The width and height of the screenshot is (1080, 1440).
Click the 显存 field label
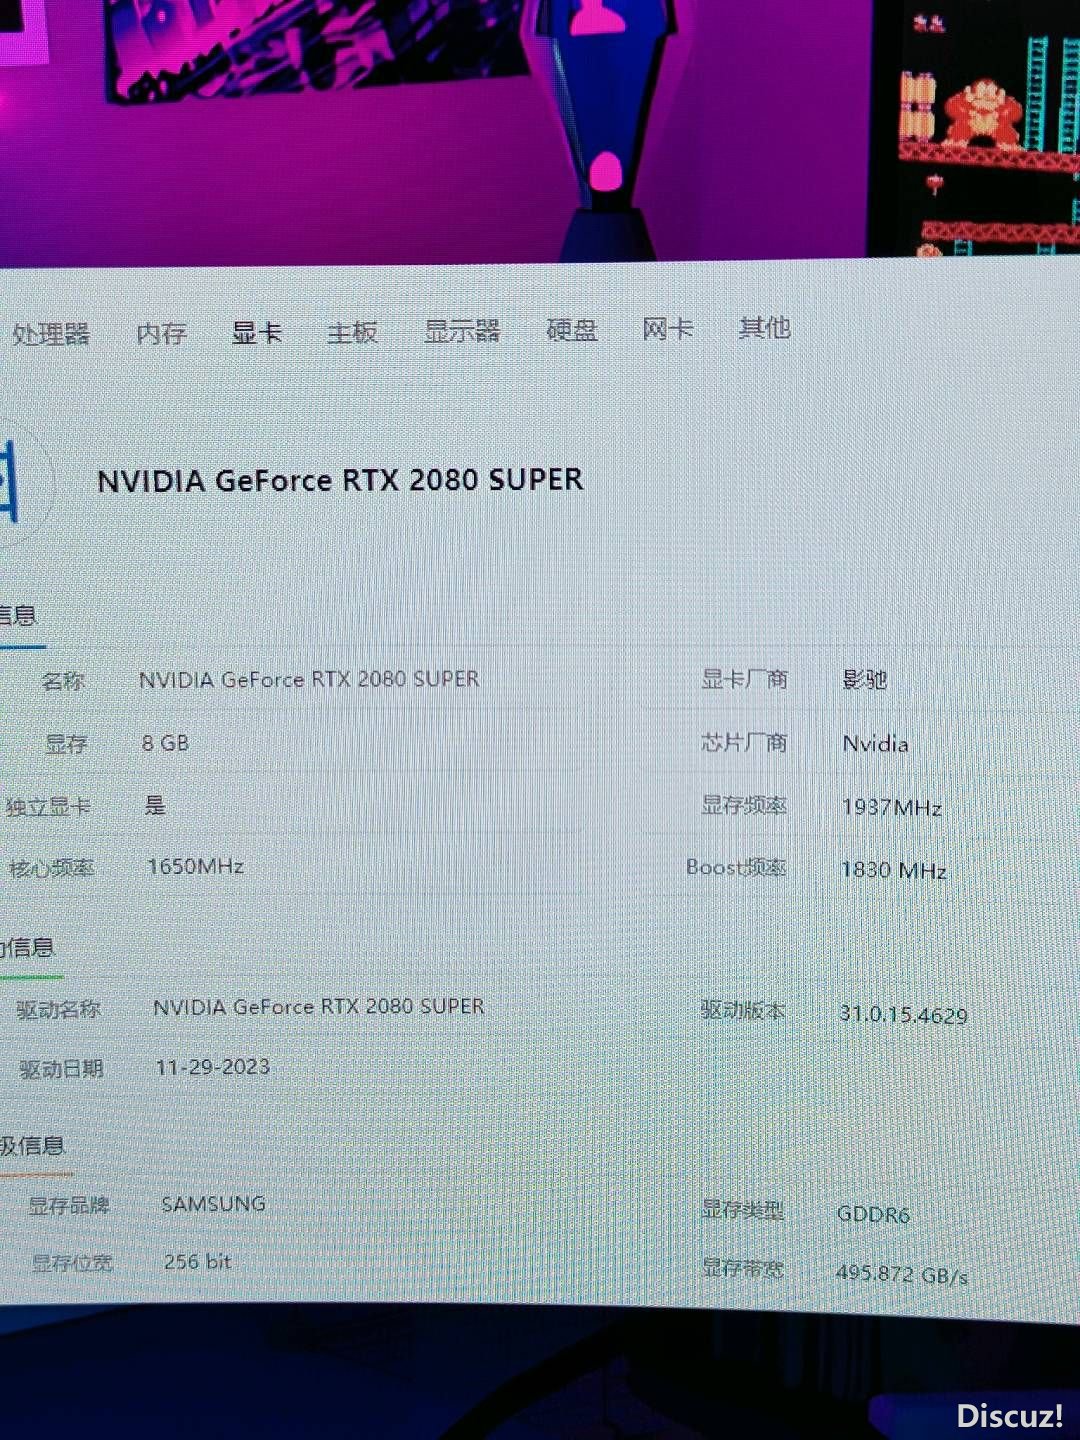pos(66,744)
